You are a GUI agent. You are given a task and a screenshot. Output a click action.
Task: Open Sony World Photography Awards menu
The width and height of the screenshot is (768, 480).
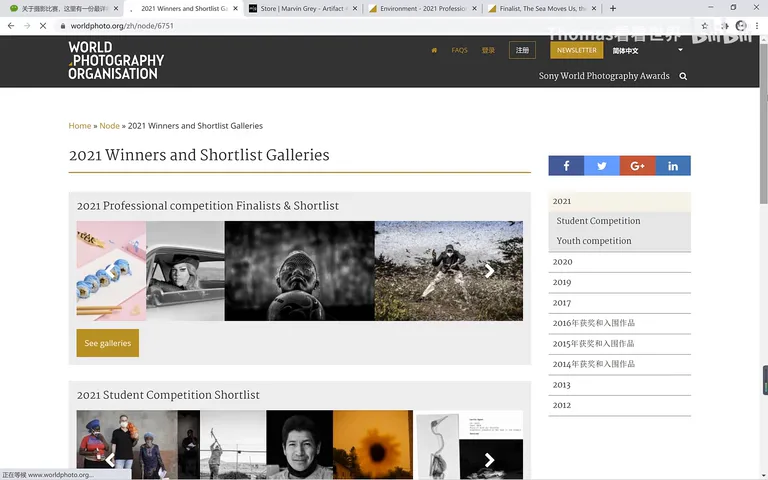pos(604,76)
